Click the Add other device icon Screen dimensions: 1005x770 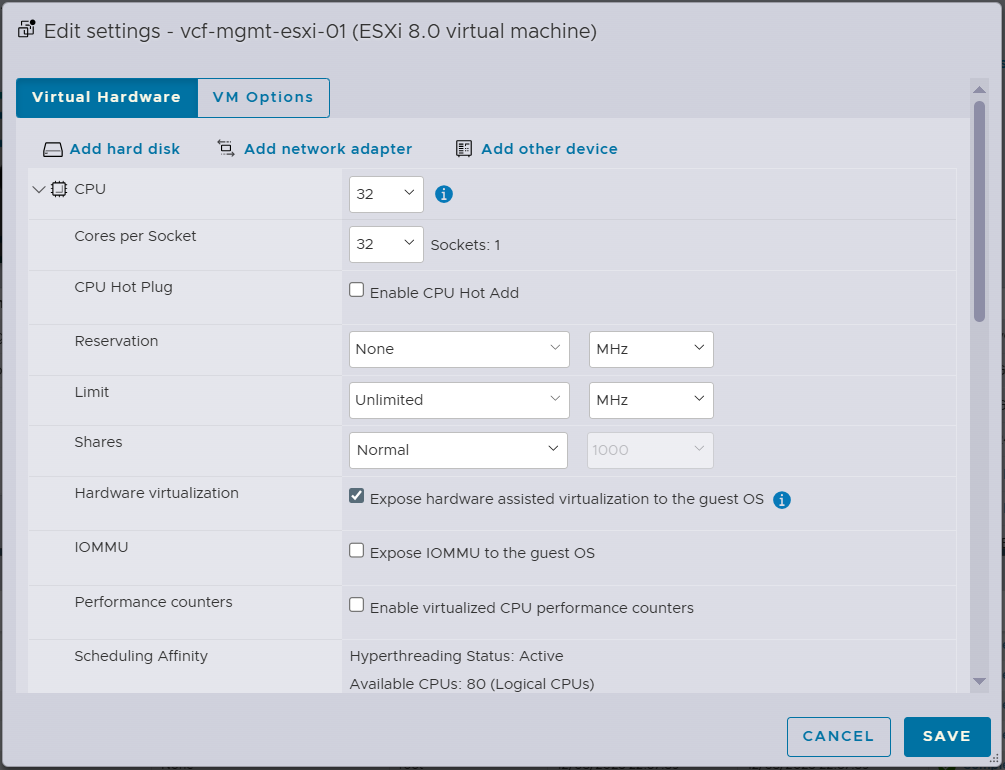click(x=464, y=149)
